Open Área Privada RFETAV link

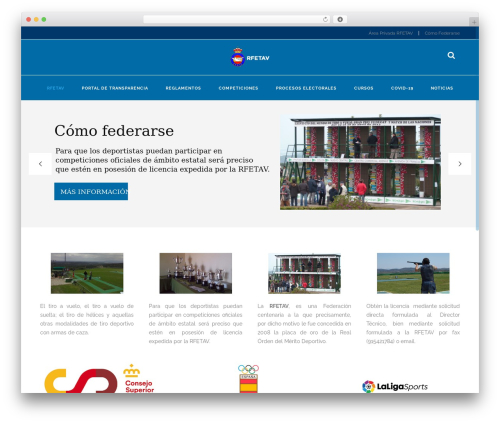(x=391, y=33)
